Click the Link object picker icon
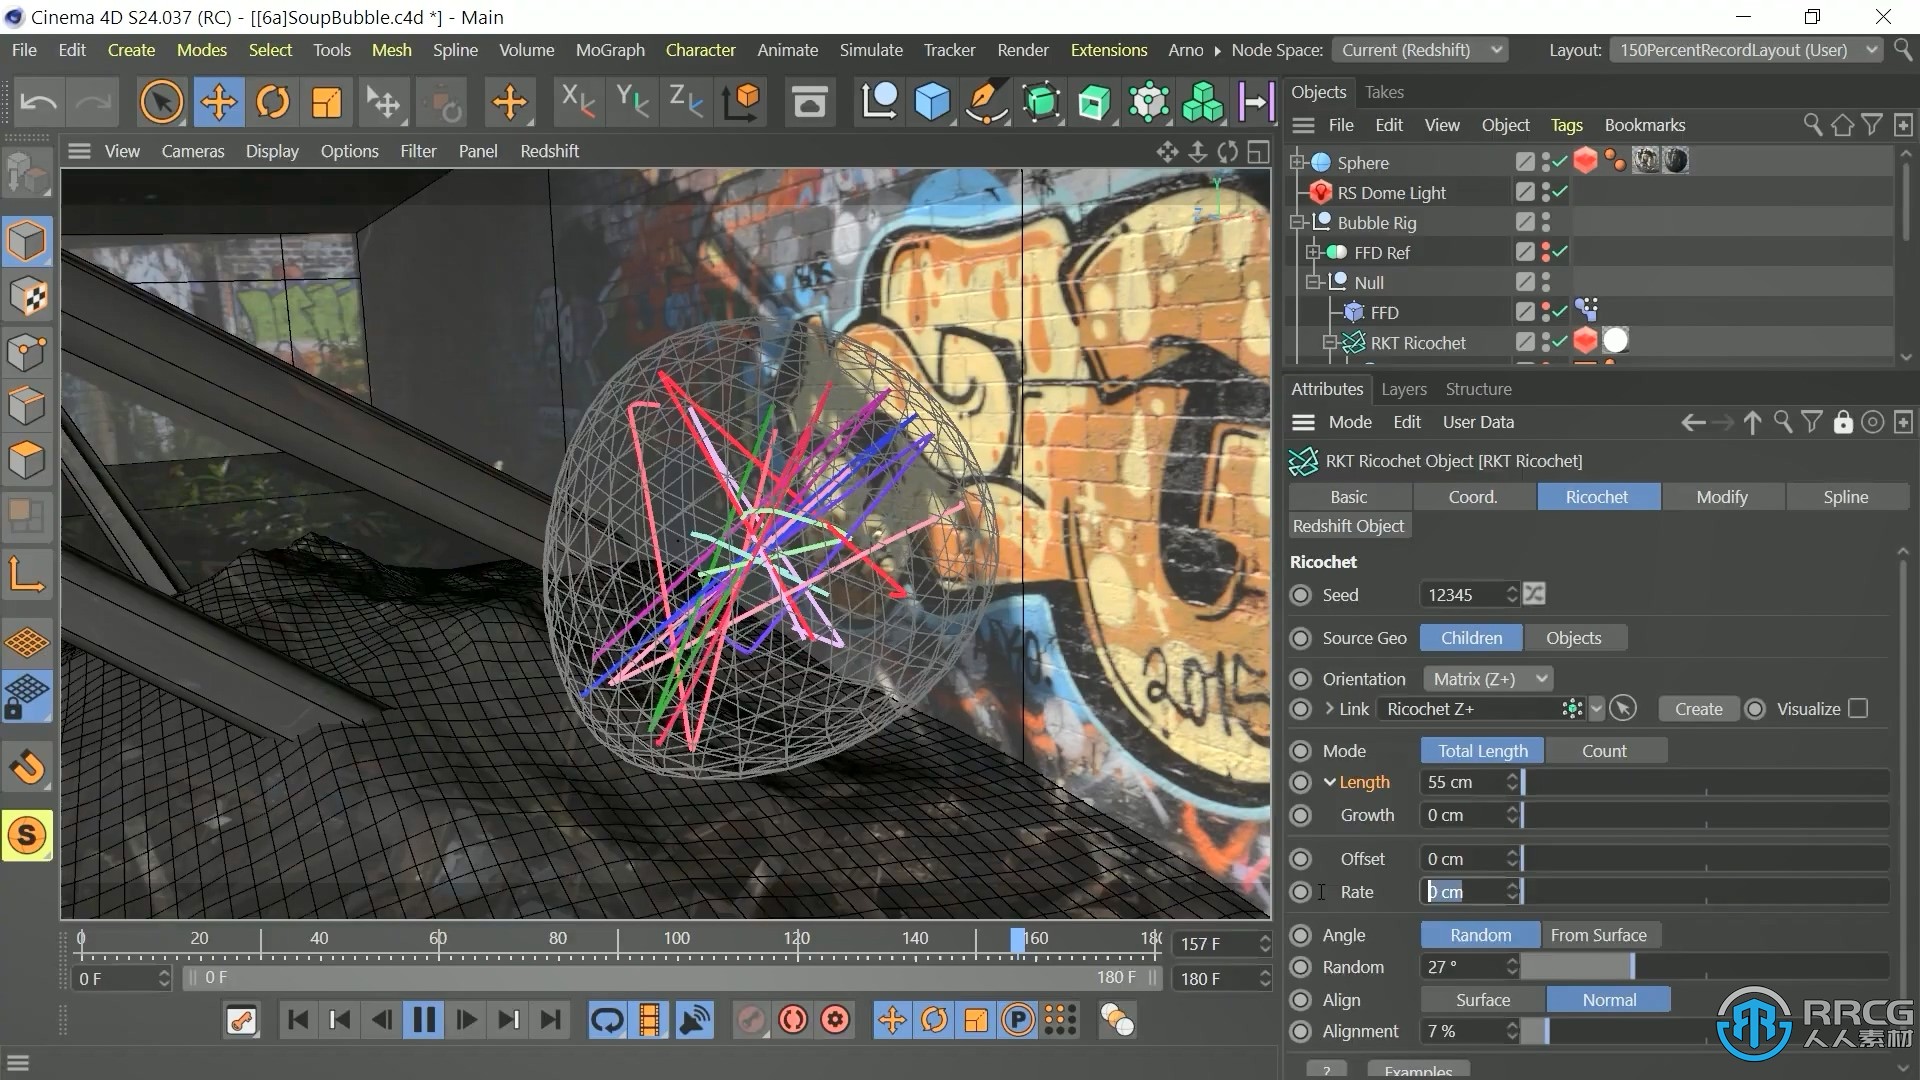The image size is (1920, 1080). (1623, 708)
